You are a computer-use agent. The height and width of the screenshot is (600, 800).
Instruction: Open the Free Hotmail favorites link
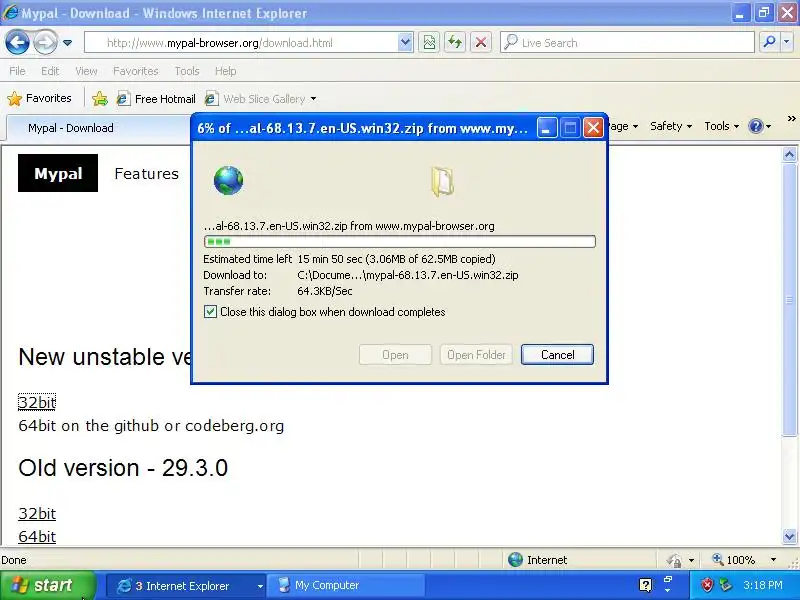coord(156,98)
